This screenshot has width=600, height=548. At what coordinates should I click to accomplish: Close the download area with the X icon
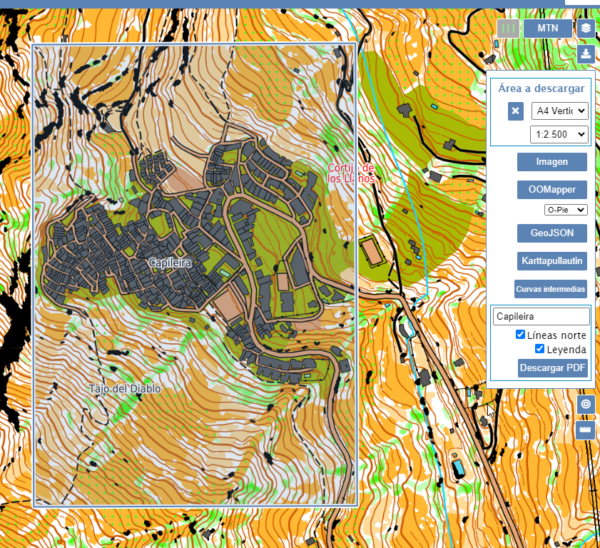[515, 111]
